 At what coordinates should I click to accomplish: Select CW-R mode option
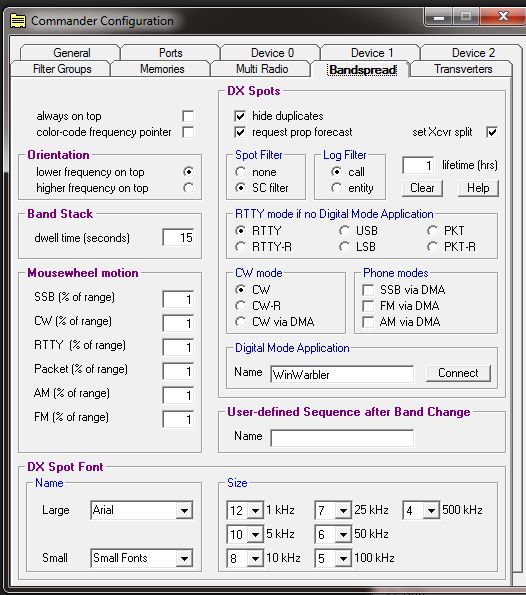click(x=240, y=306)
